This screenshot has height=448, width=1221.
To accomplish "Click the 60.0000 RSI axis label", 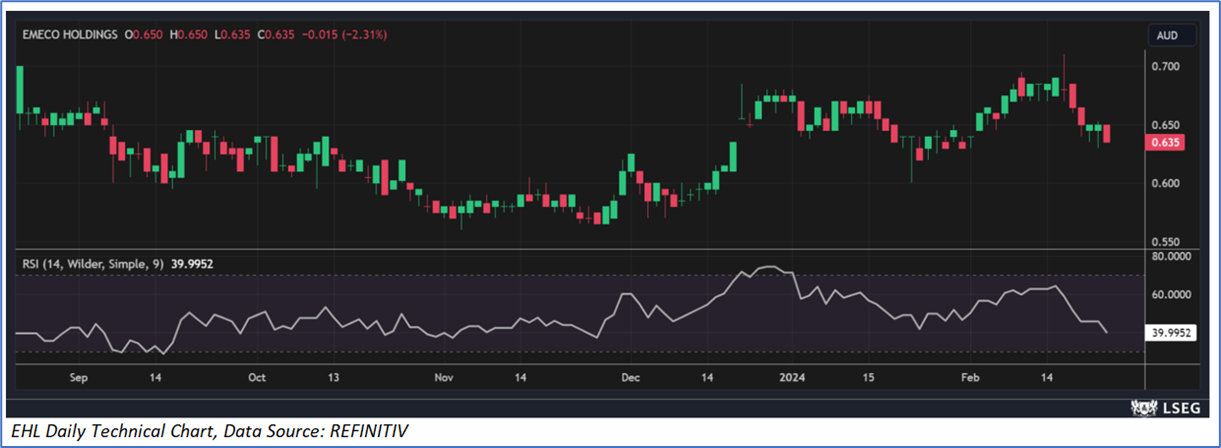I will point(1170,295).
